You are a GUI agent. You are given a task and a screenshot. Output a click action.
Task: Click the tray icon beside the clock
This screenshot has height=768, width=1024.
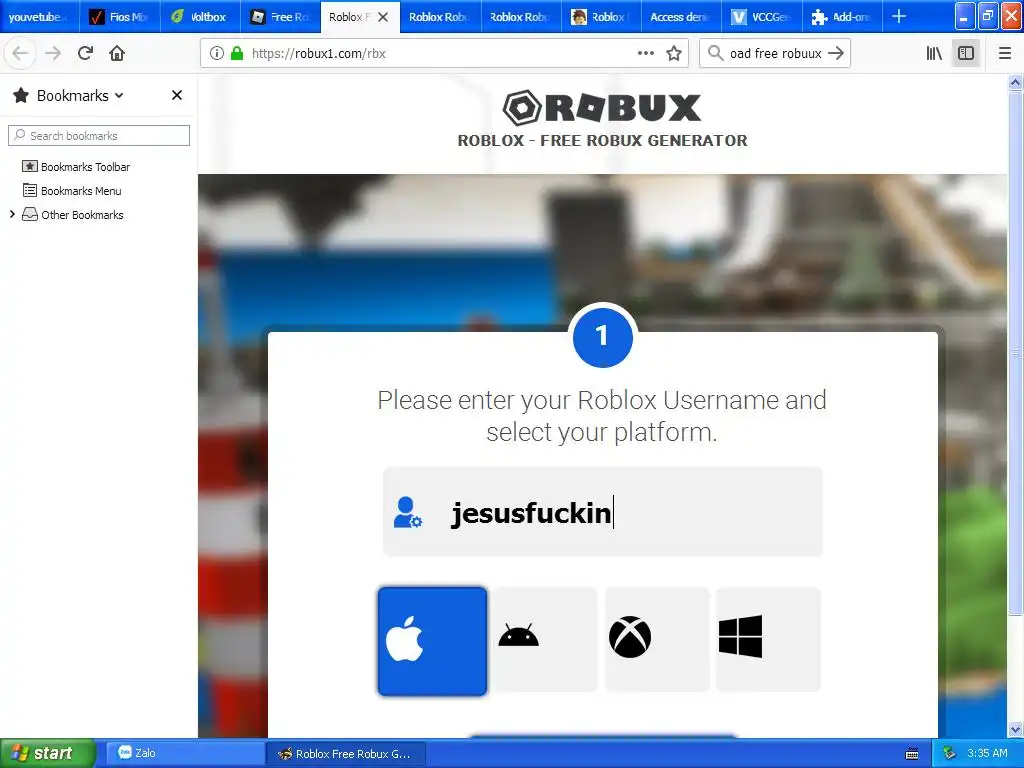950,754
